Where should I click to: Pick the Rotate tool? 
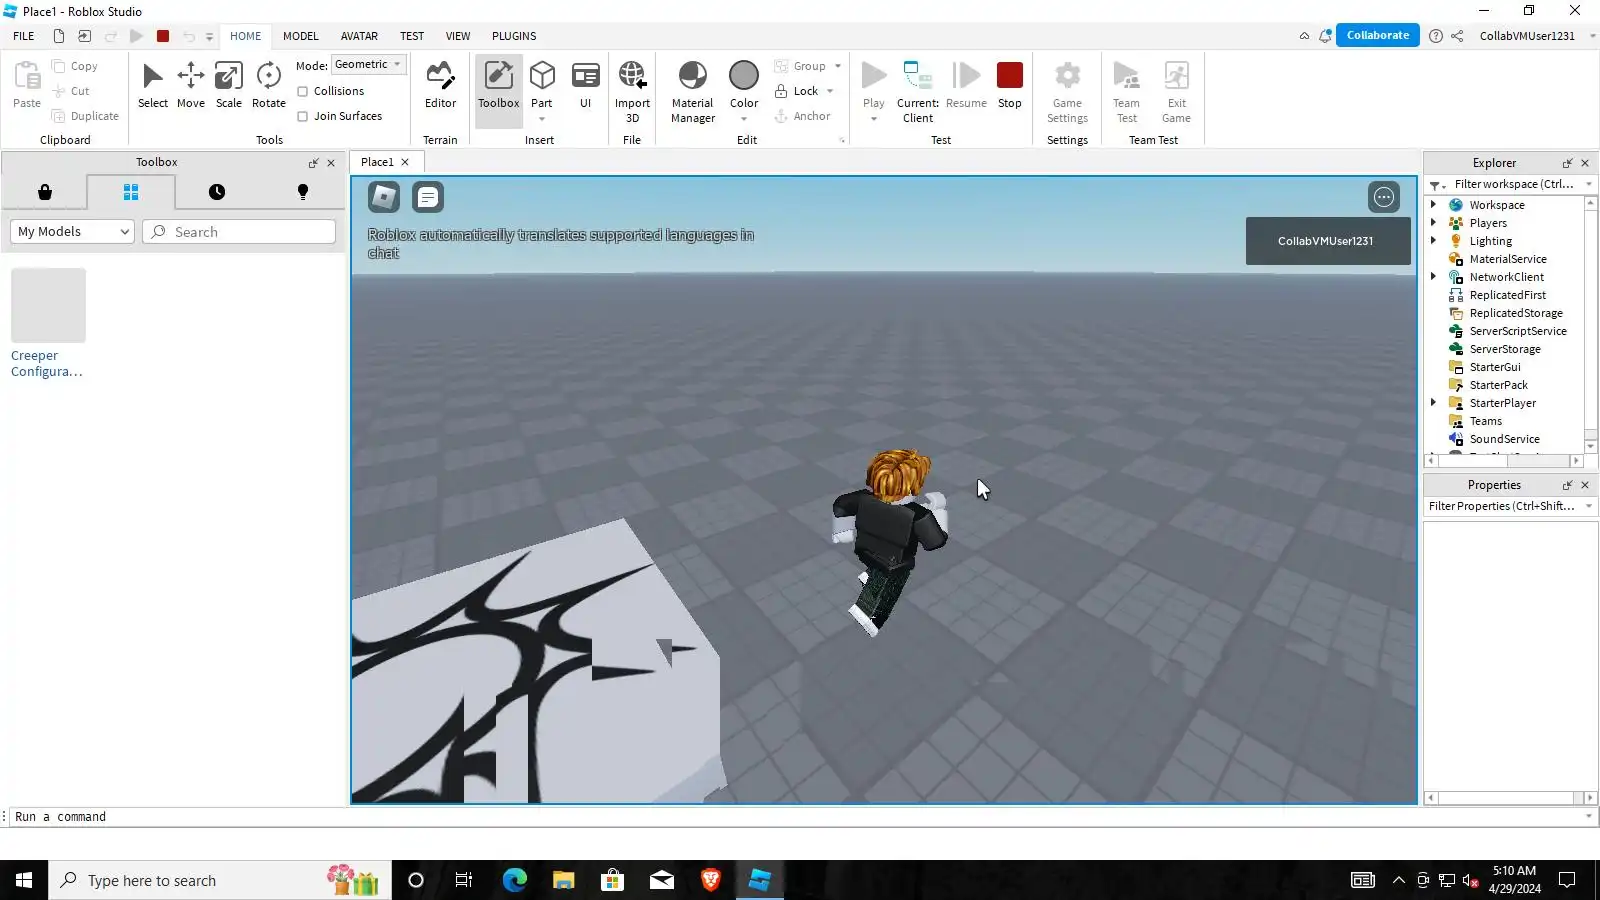269,86
